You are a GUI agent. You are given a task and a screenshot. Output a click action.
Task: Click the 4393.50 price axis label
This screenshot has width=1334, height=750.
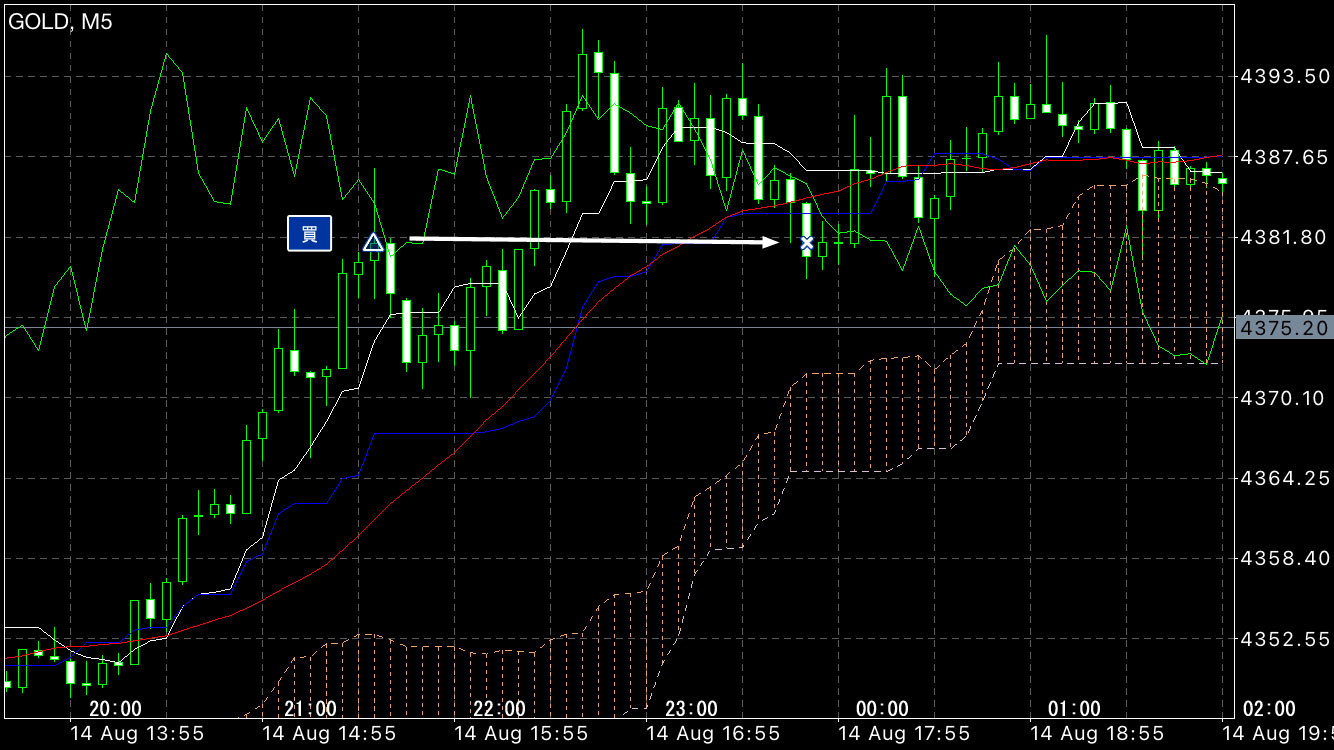pyautogui.click(x=1284, y=76)
